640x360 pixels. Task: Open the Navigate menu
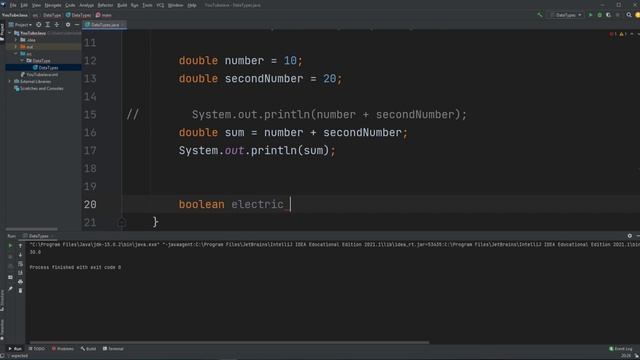(53, 5)
